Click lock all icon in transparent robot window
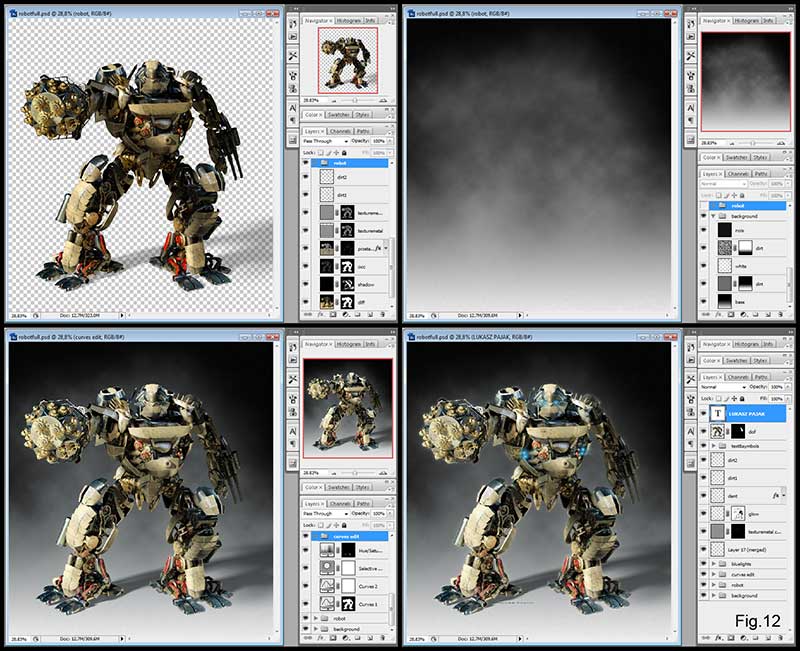 344,153
